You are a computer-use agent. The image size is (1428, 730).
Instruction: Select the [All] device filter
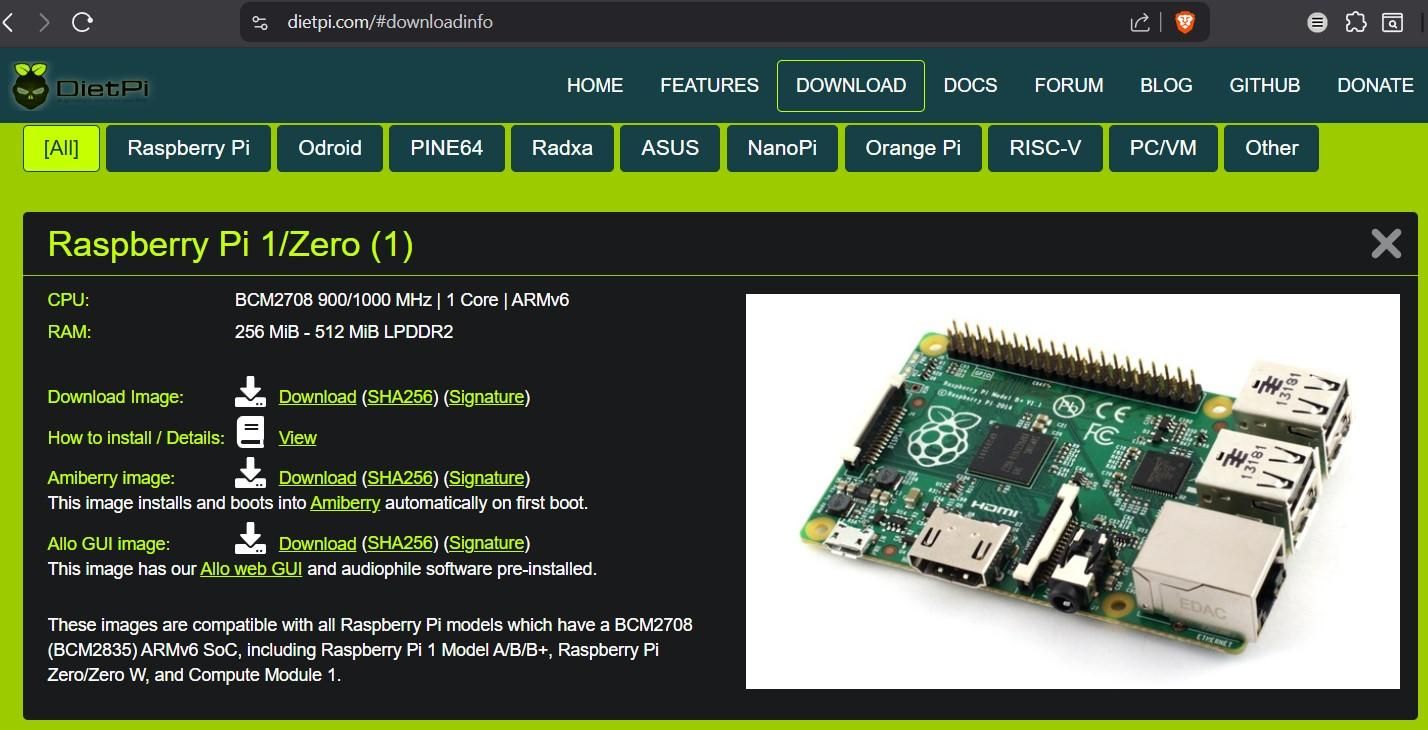coord(62,148)
